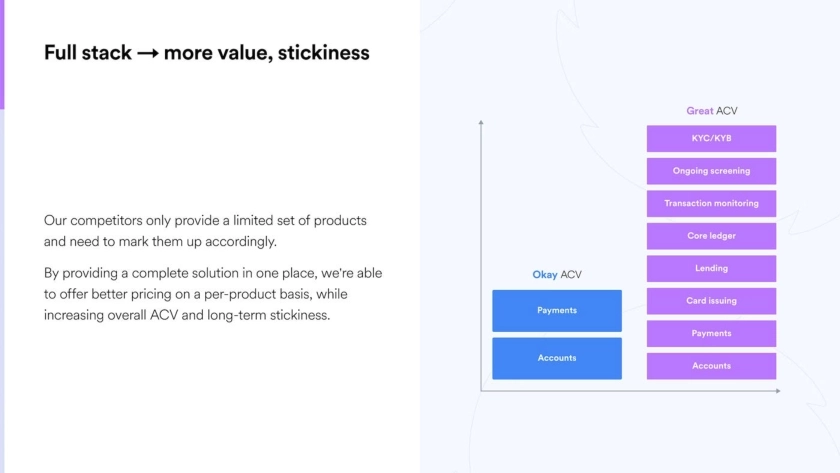This screenshot has width=840, height=473.
Task: Click the light lavender strip below accent bar
Action: pos(2,290)
